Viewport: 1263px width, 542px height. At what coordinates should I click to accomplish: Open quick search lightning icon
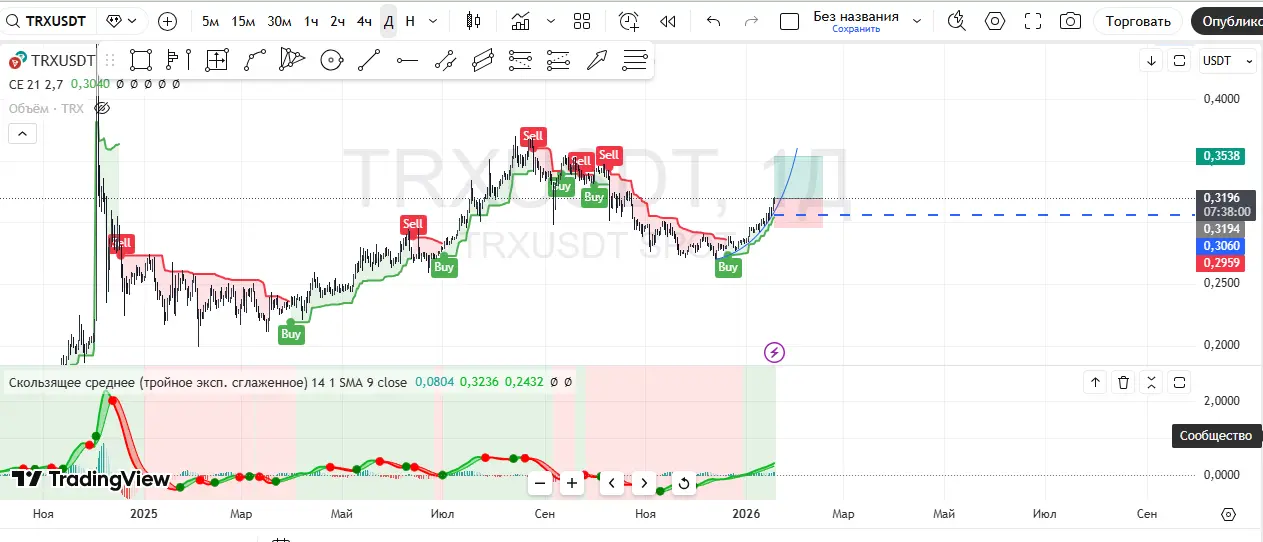click(957, 21)
